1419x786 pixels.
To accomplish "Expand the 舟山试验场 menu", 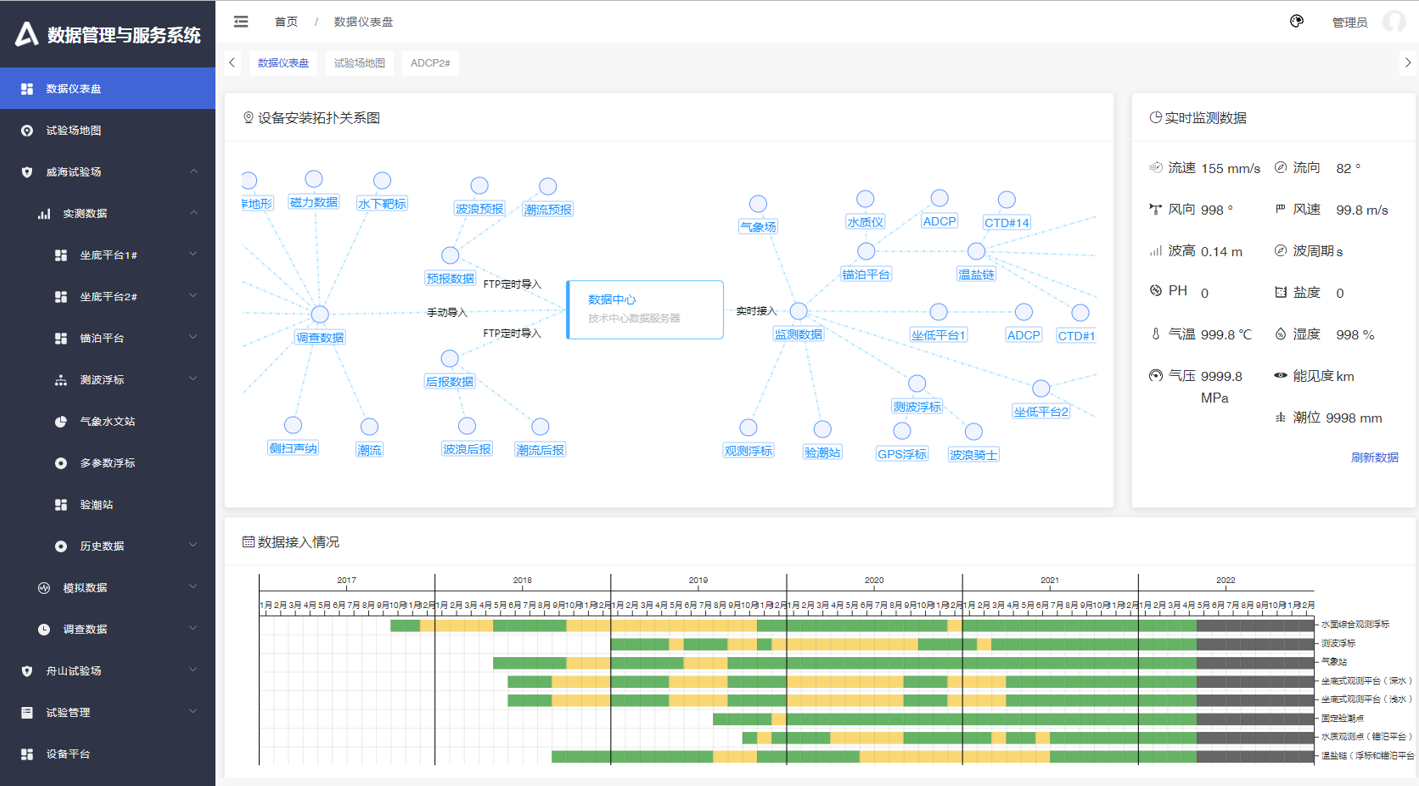I will [193, 671].
